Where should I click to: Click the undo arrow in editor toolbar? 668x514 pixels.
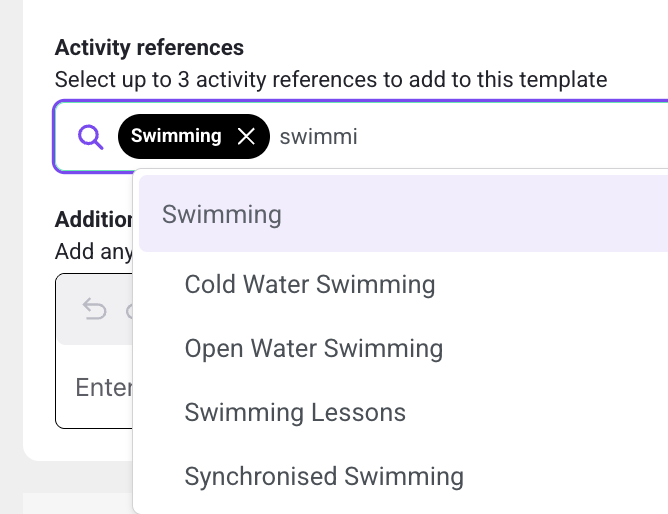pos(94,309)
